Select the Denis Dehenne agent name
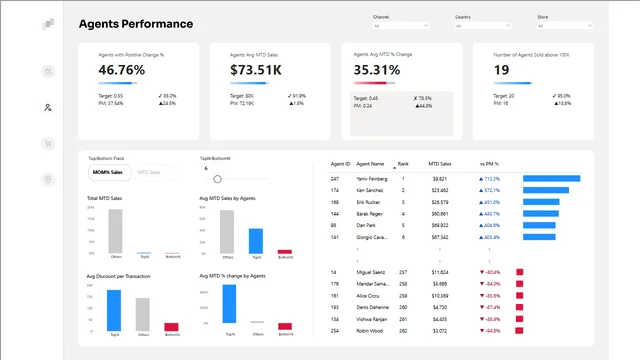The height and width of the screenshot is (360, 640). coord(372,307)
